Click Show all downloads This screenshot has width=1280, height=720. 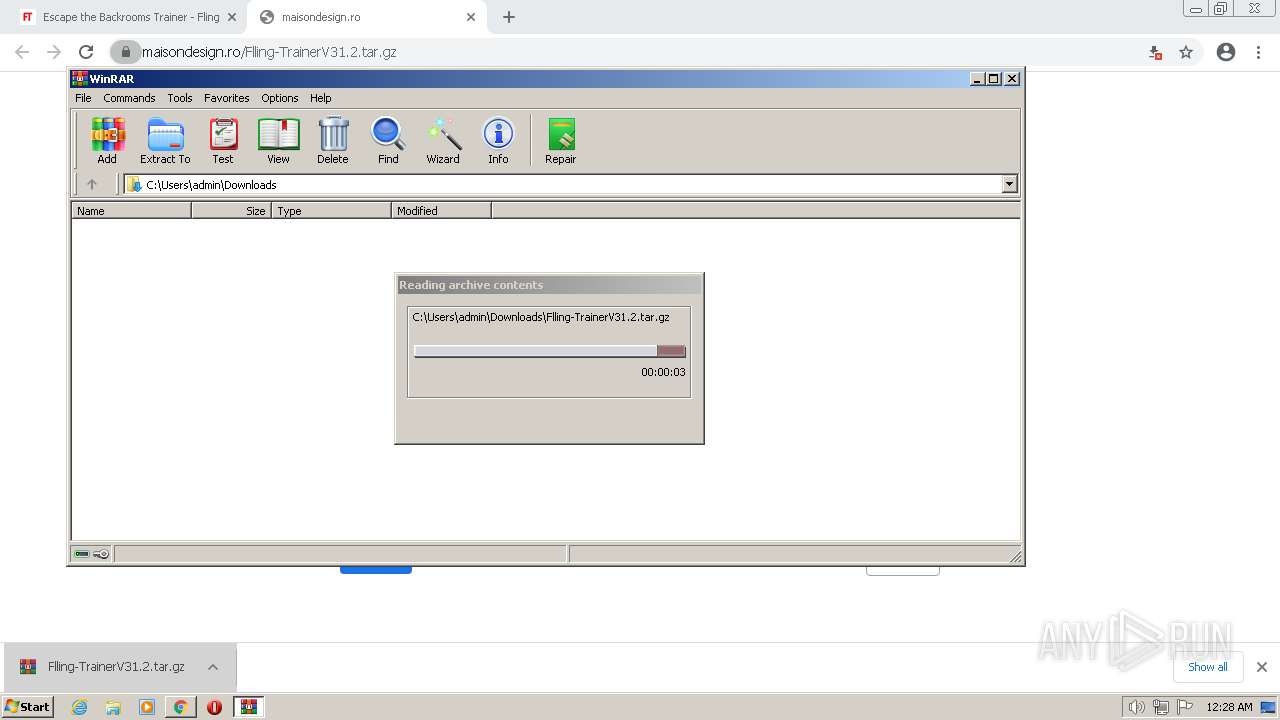click(x=1207, y=667)
